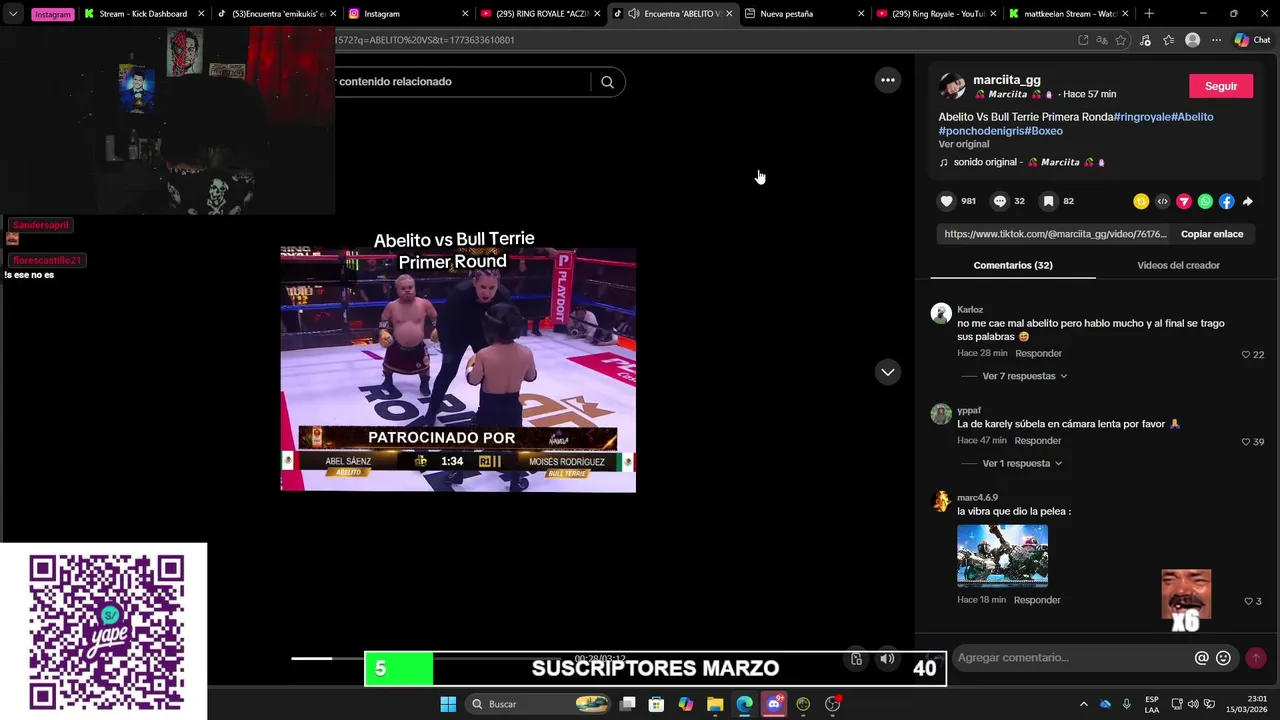Open the Windows Start menu
This screenshot has width=1280, height=720.
coord(448,704)
